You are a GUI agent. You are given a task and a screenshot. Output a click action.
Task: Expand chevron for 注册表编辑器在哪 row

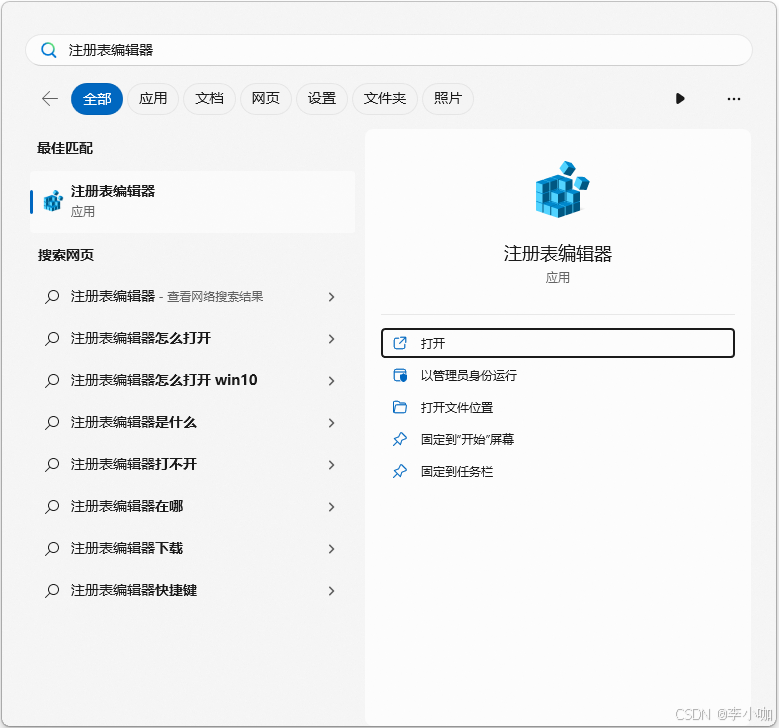[331, 507]
